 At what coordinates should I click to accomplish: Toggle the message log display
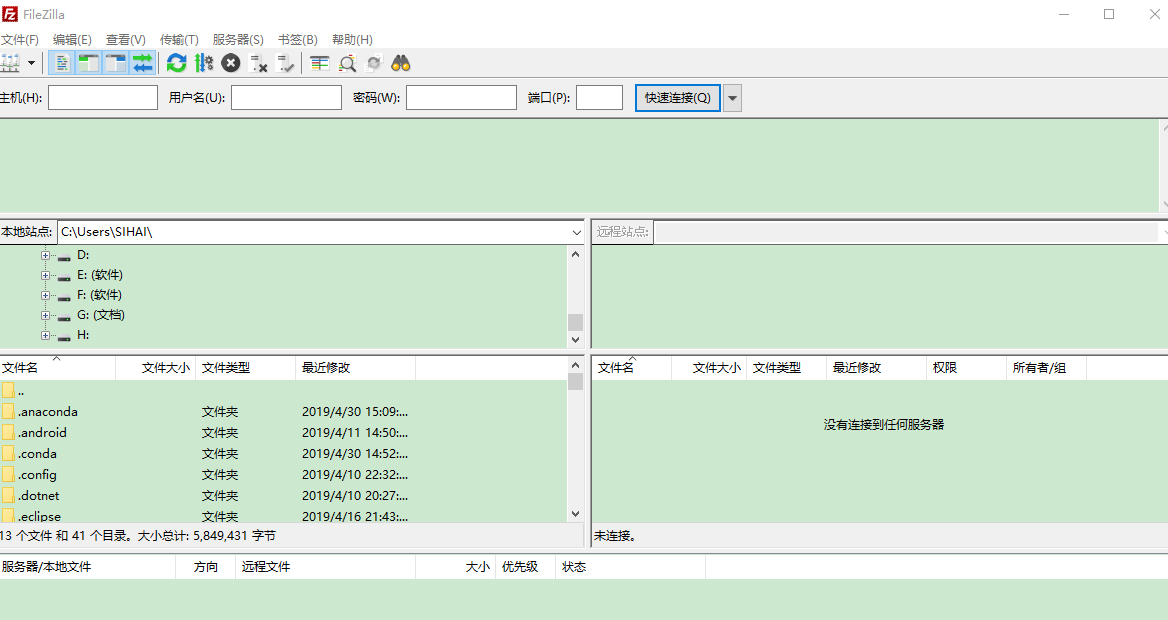[62, 63]
